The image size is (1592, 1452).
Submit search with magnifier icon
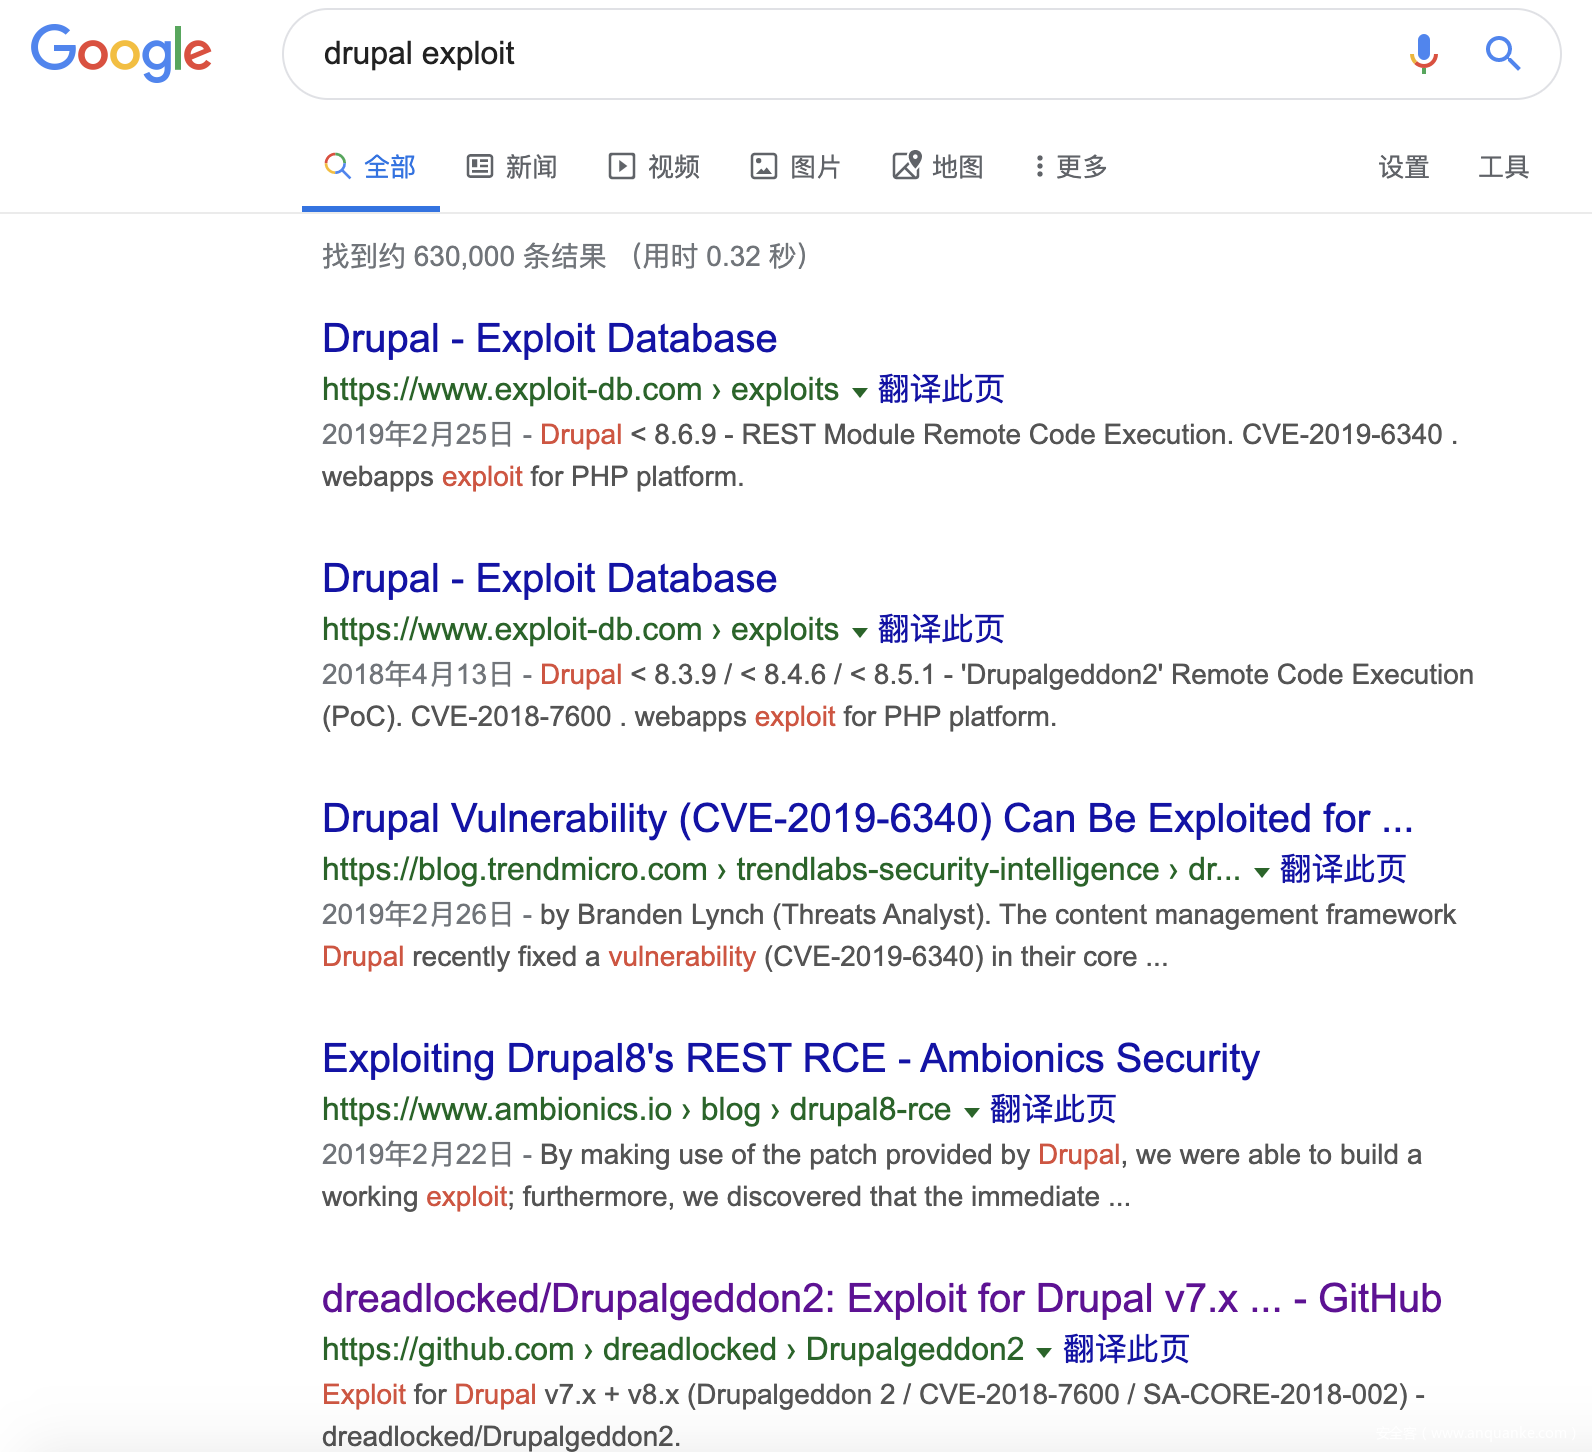tap(1502, 53)
